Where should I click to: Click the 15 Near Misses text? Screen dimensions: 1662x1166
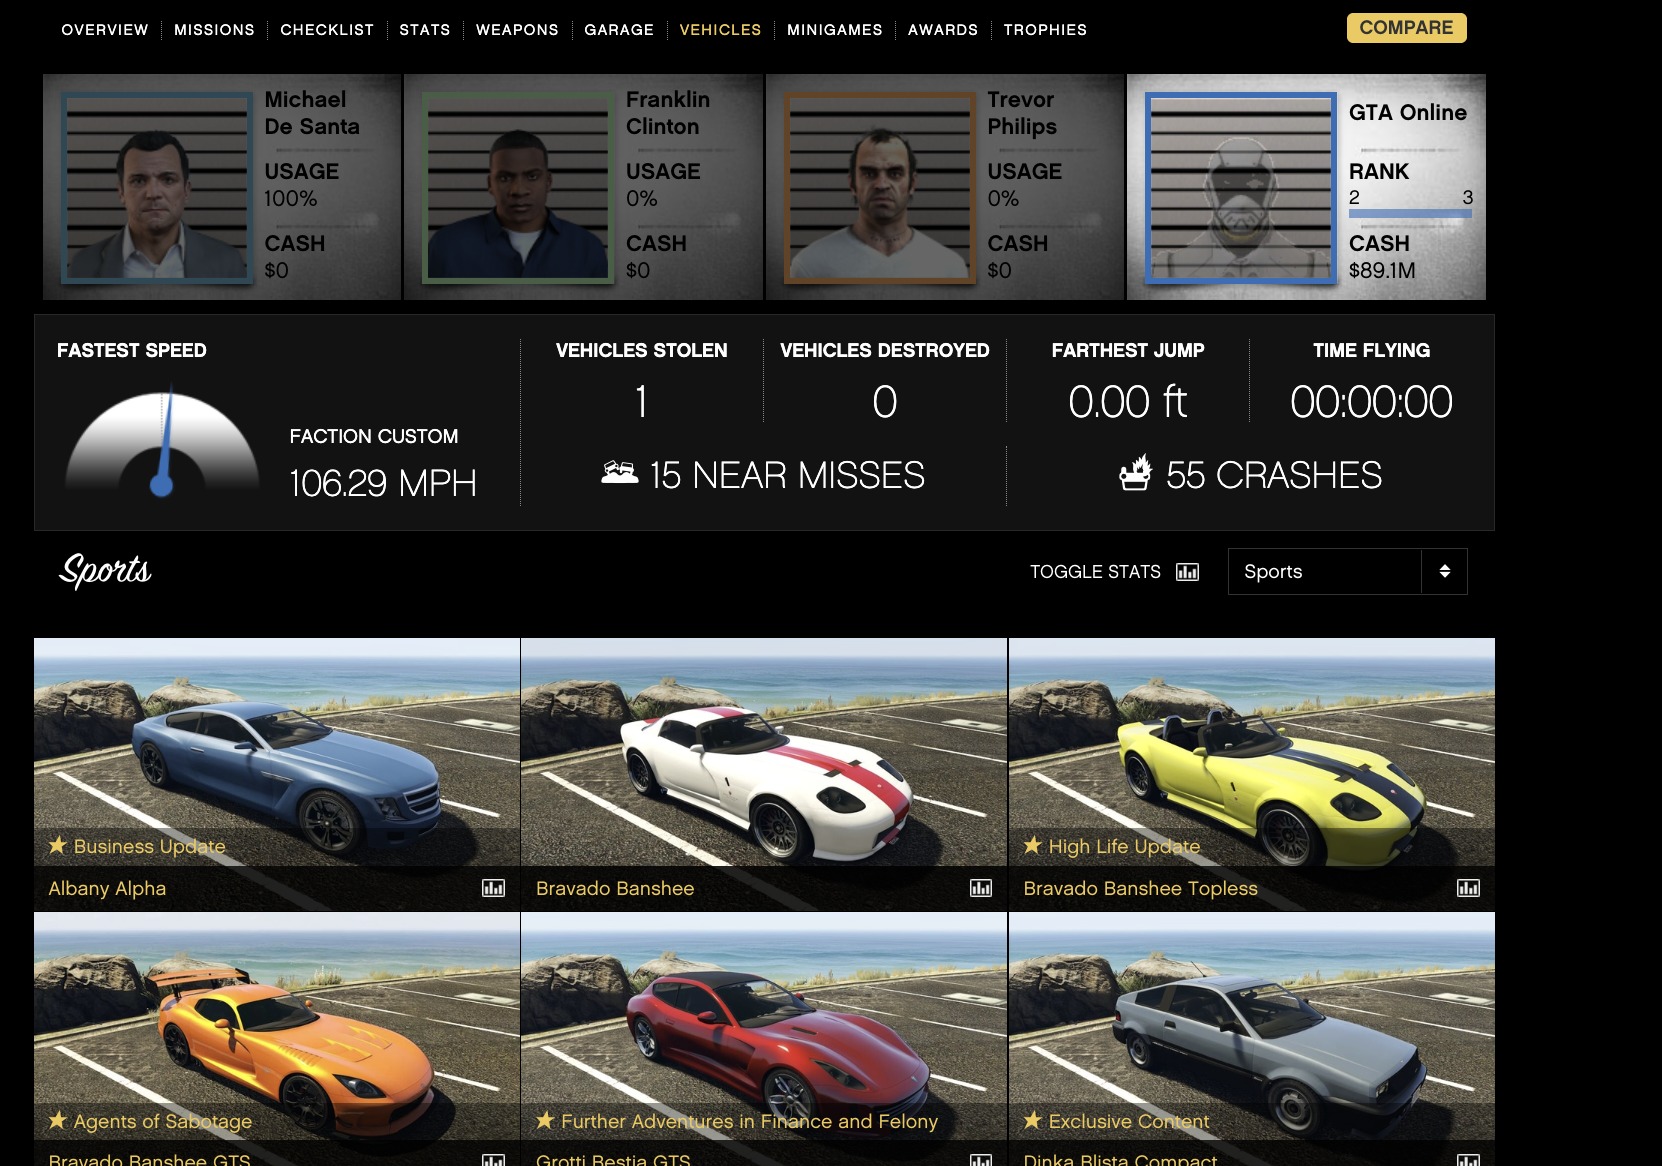787,475
